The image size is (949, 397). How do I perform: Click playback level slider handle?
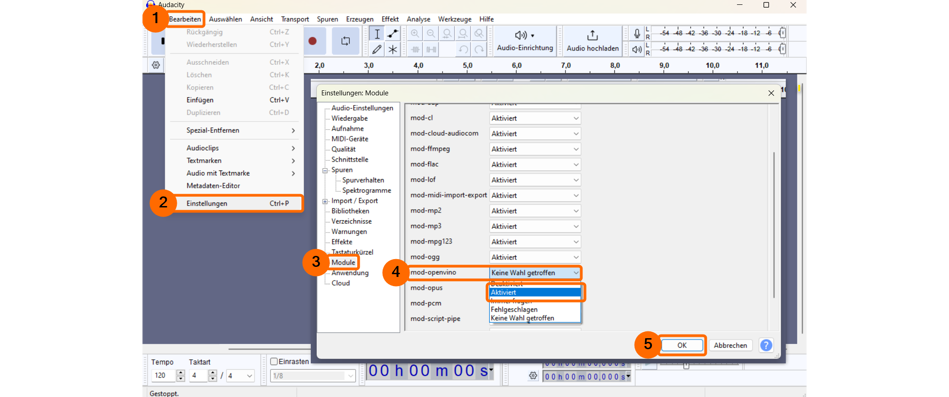783,50
